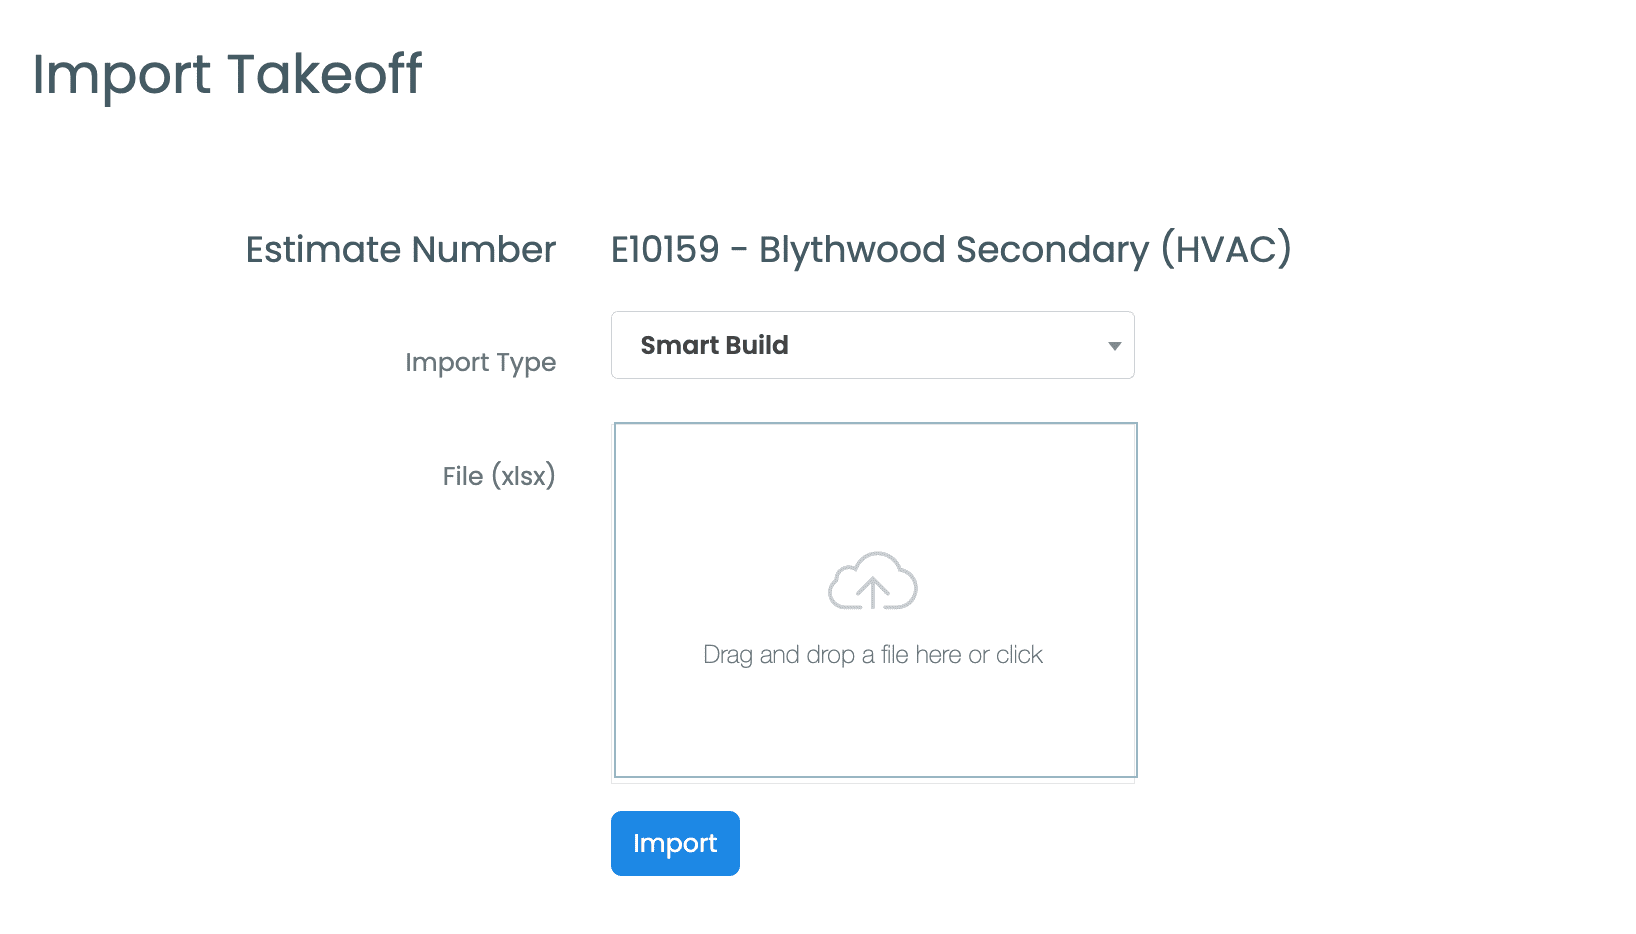
Task: Click the upward arrow inside the cloud icon
Action: pyautogui.click(x=873, y=592)
